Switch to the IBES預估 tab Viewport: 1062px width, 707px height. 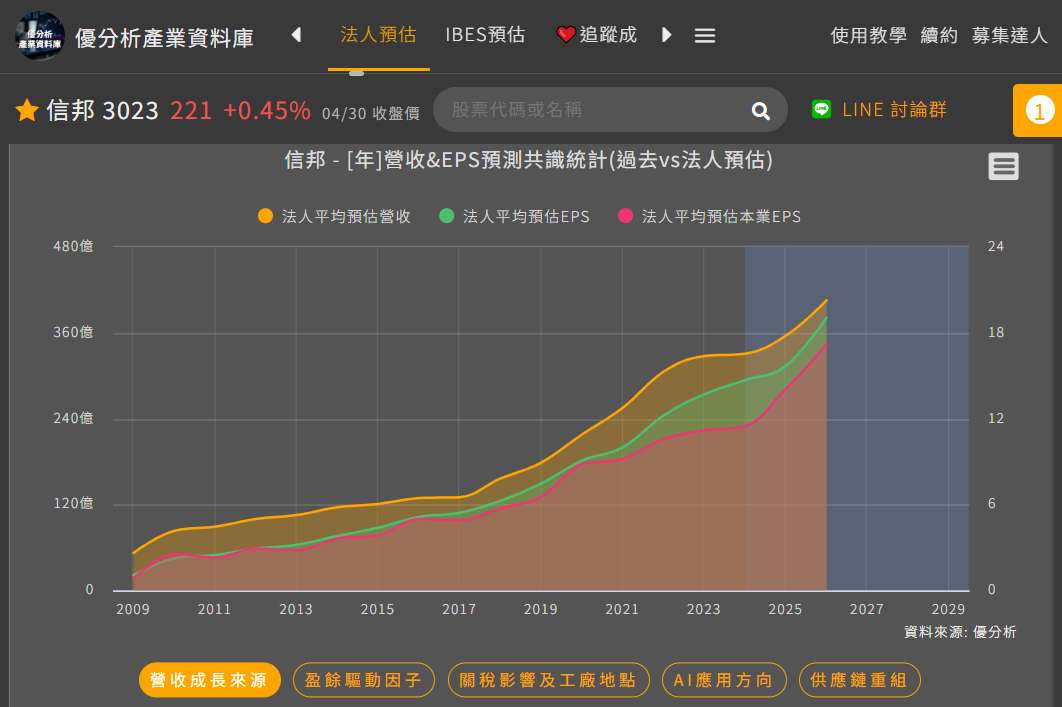click(485, 35)
